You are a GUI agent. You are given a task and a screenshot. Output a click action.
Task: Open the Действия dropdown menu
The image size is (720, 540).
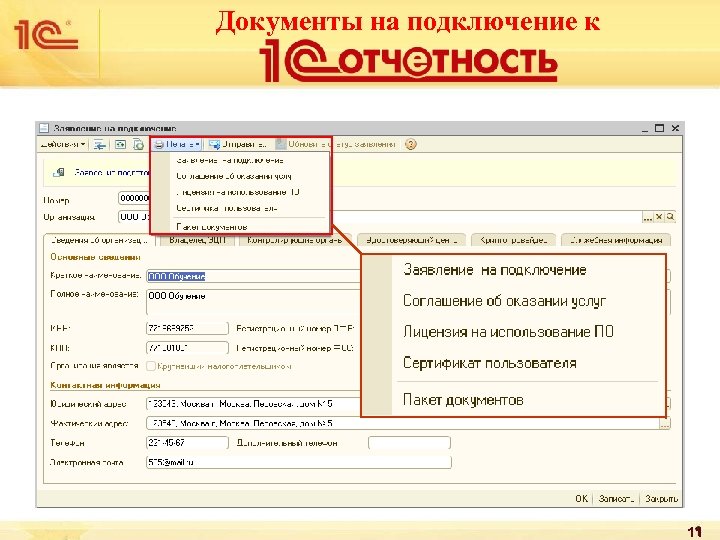click(x=62, y=144)
